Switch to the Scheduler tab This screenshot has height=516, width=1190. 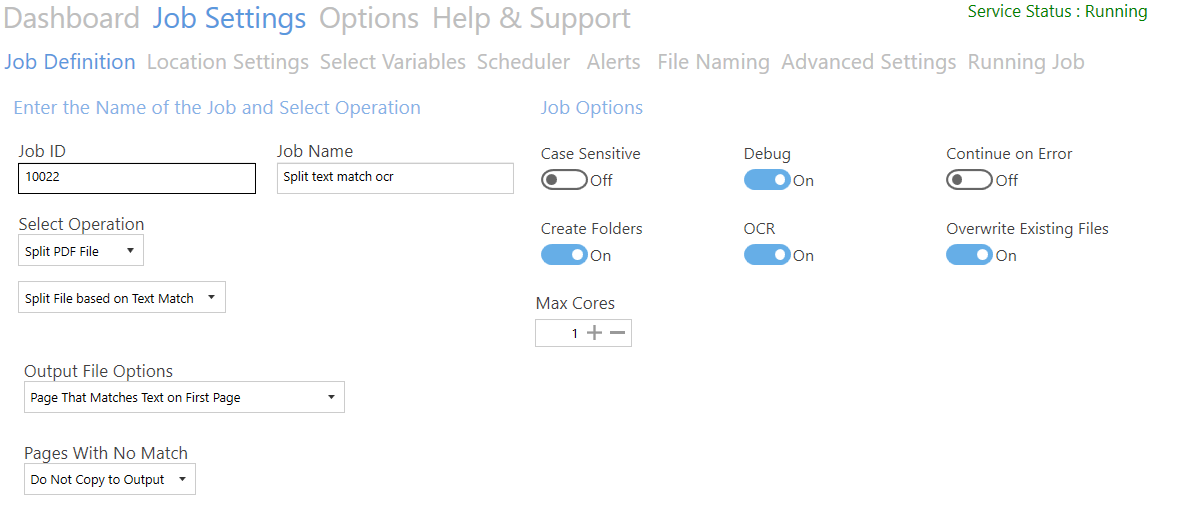coord(524,62)
